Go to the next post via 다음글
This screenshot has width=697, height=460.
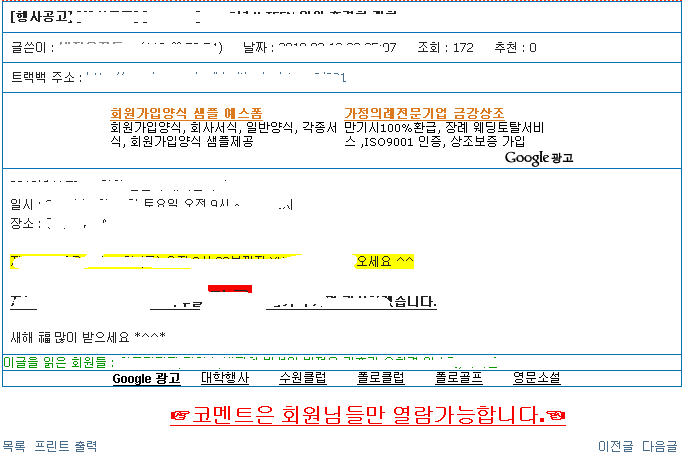click(660, 446)
